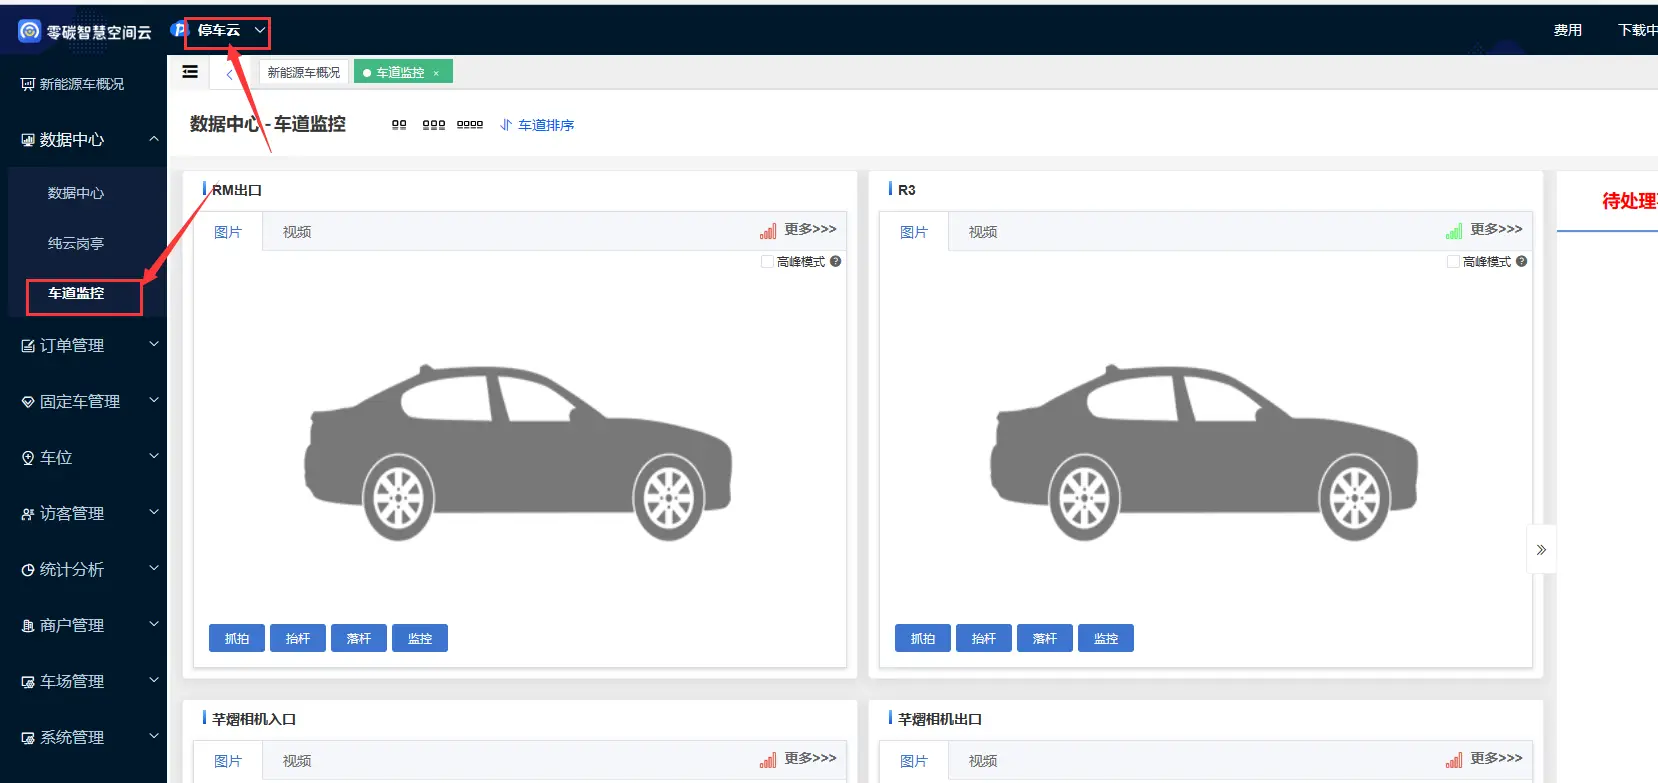Switch to the 新能源车概况 page tab
Screen dimensions: 1658x783
coord(304,72)
